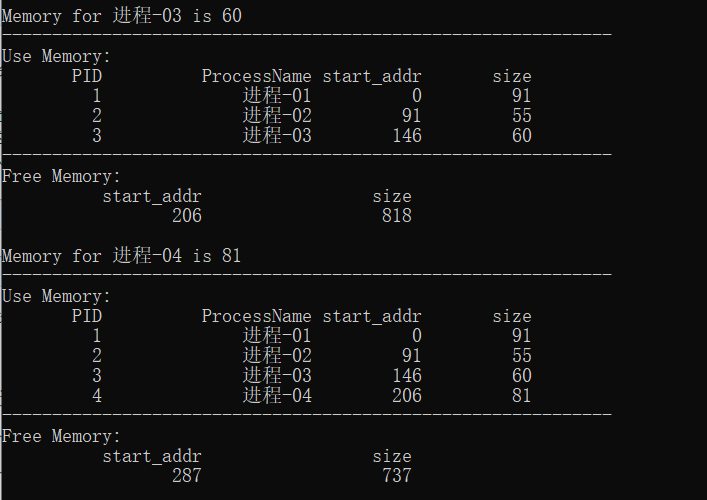
Task: Click 'Use Memory:' label under 进程-03 heading
Action: 56,56
